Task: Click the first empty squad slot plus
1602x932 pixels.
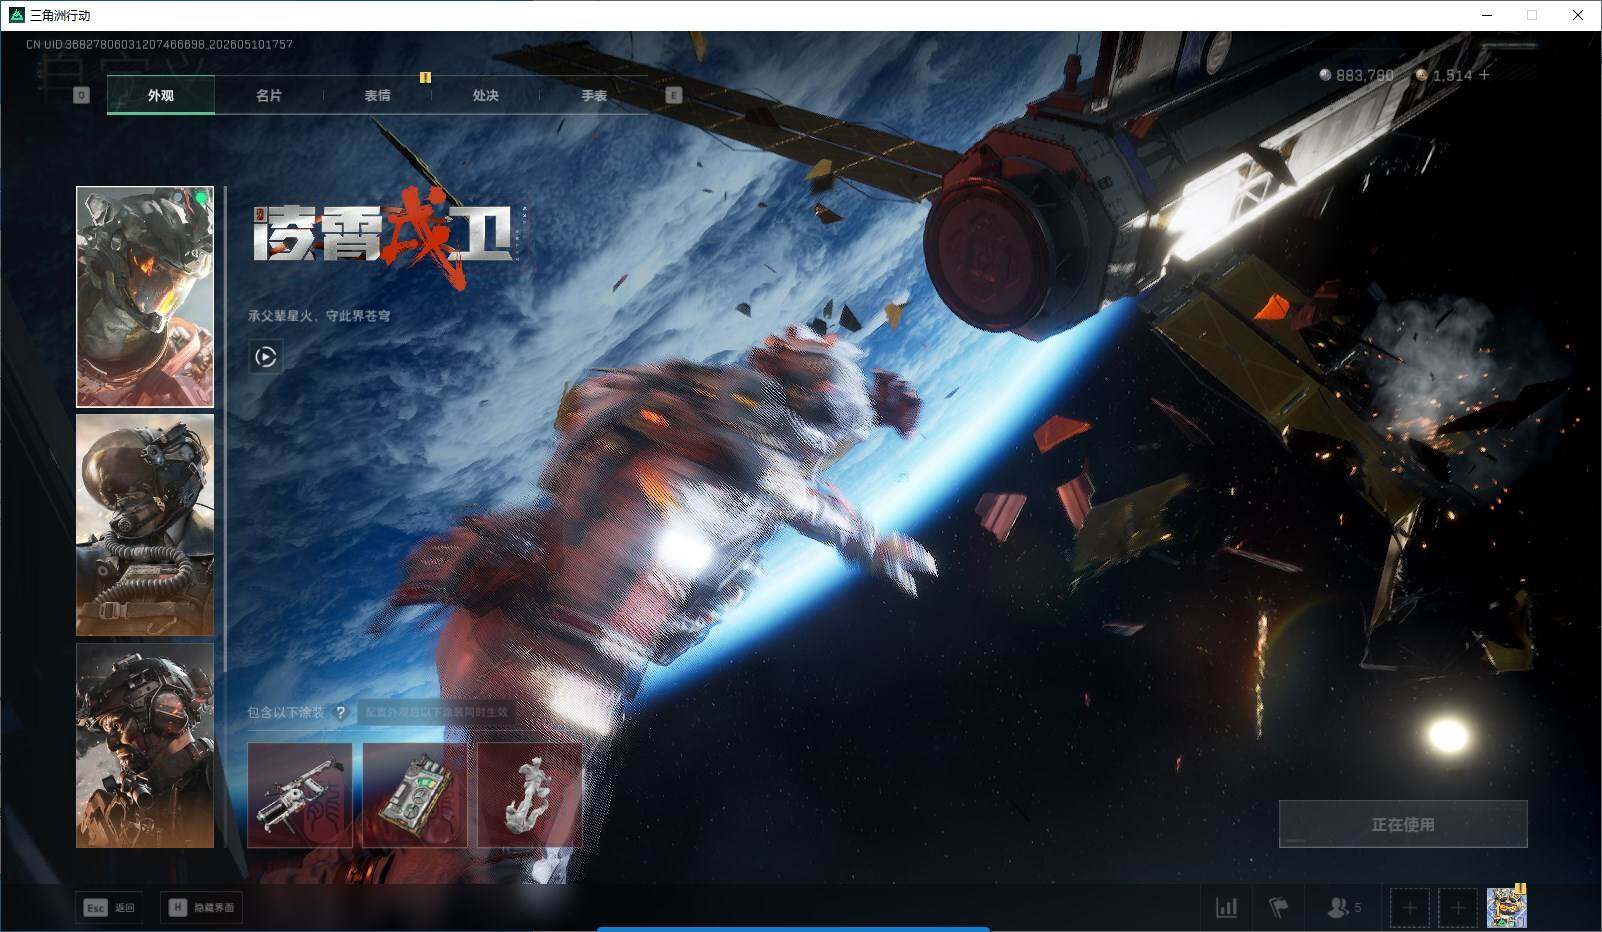Action: 1409,907
